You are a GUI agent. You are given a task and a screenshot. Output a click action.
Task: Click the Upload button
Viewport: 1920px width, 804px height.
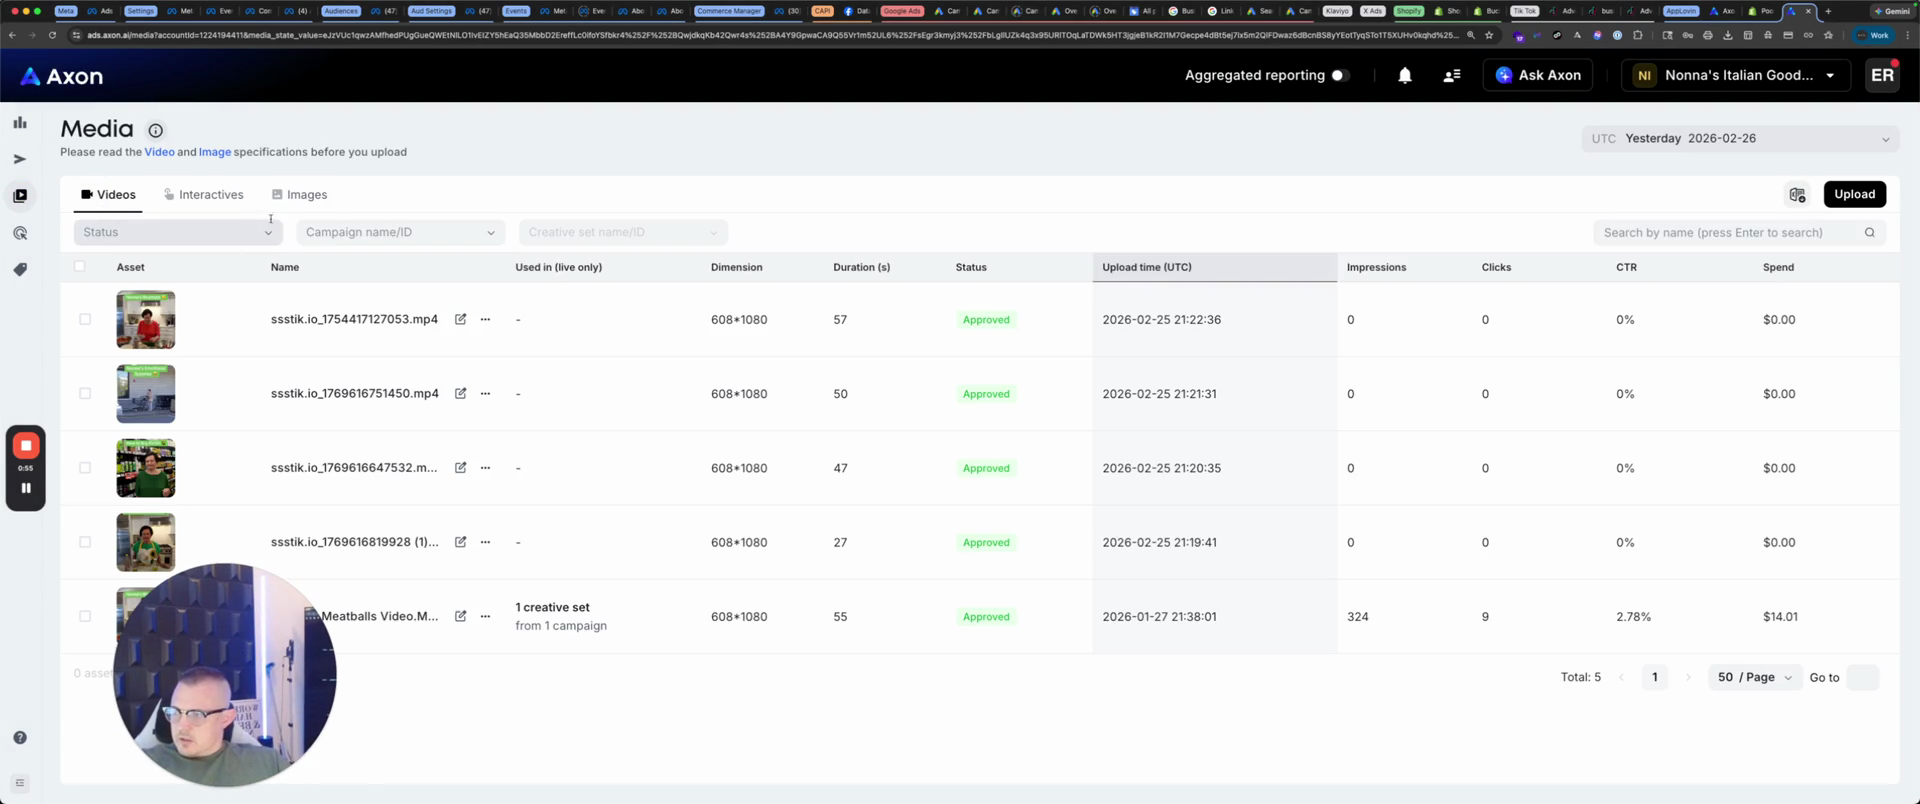click(x=1854, y=194)
